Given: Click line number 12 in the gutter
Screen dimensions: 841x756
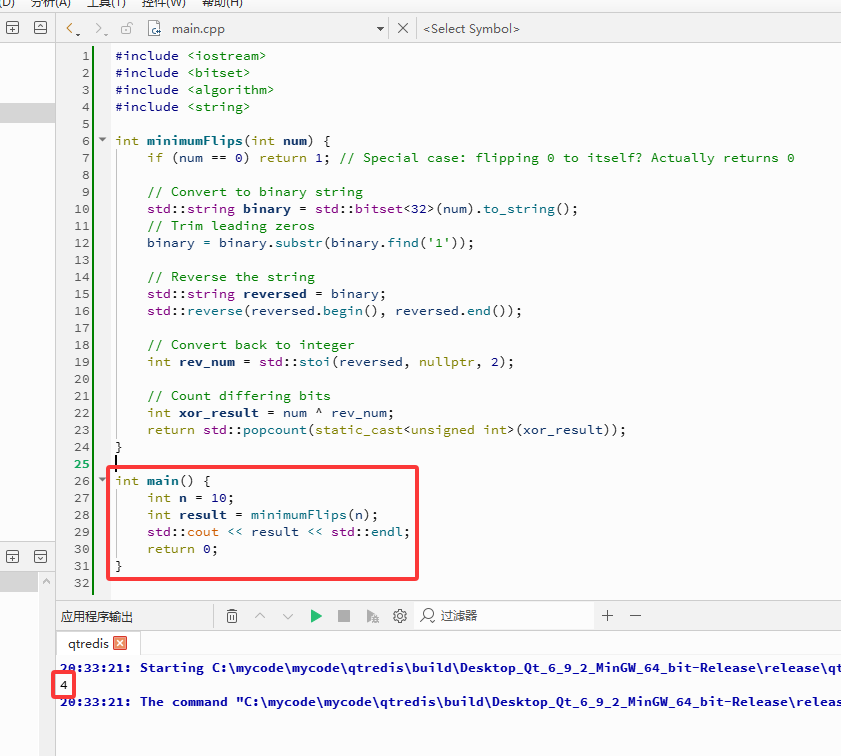Looking at the screenshot, I should click(x=82, y=243).
